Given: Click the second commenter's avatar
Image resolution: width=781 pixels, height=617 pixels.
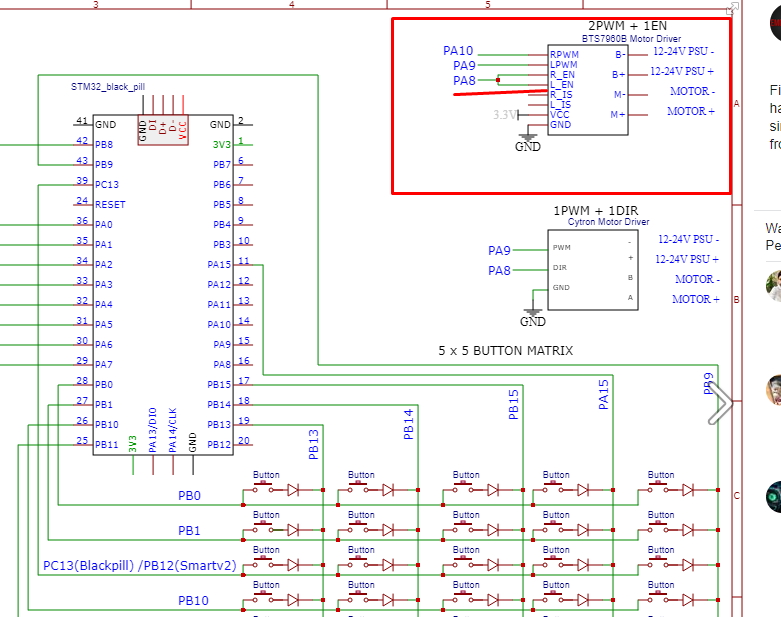Looking at the screenshot, I should point(773,388).
